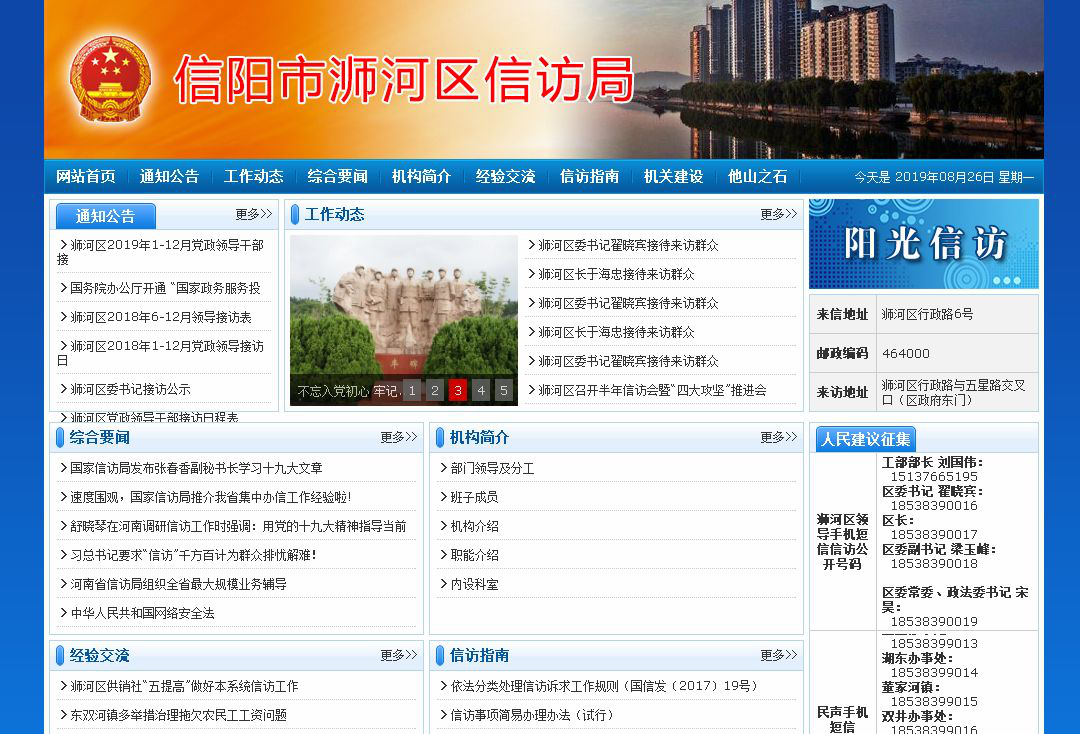Open 机构介绍 page

[474, 526]
